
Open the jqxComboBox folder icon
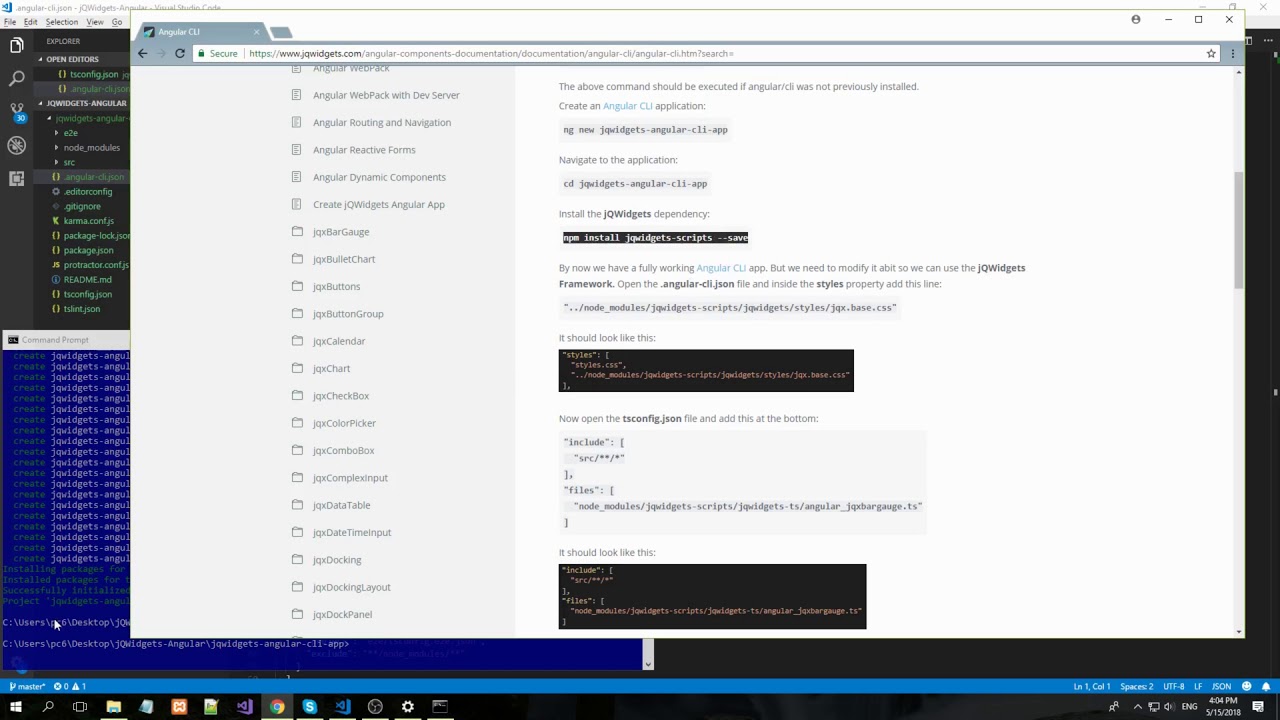pyautogui.click(x=297, y=450)
